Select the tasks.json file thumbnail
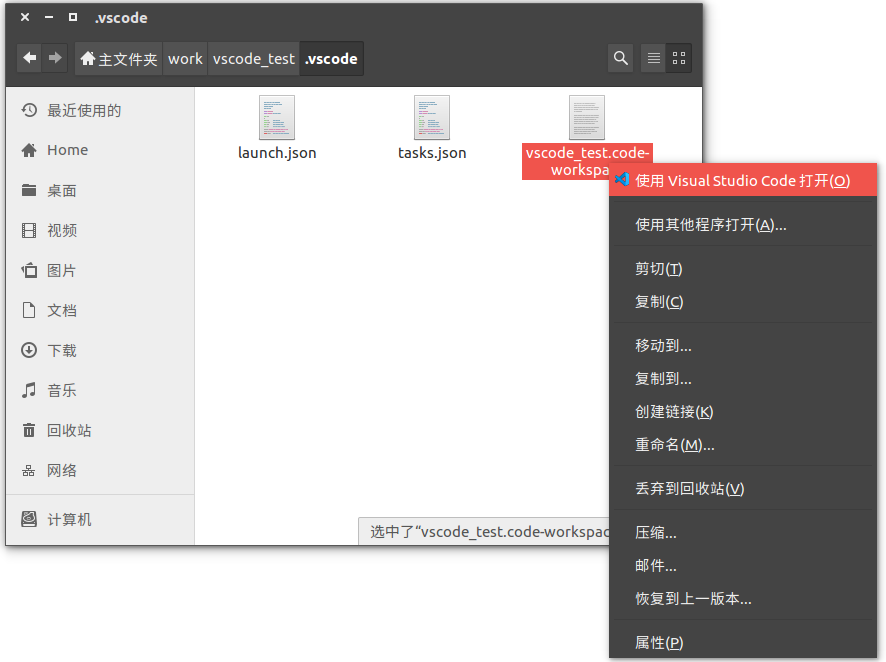 (432, 117)
